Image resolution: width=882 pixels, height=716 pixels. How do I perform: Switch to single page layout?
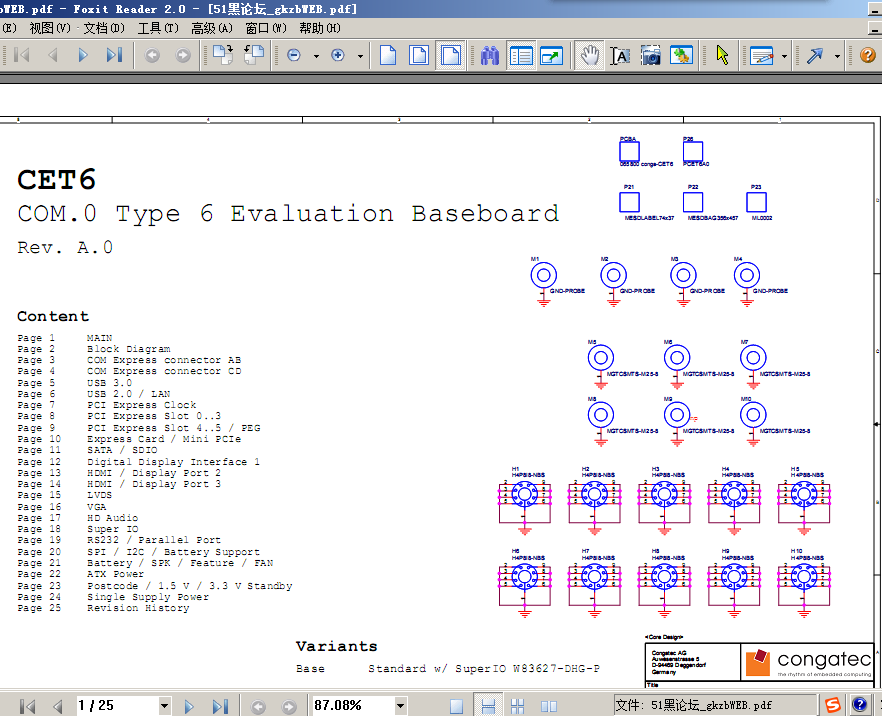point(456,706)
